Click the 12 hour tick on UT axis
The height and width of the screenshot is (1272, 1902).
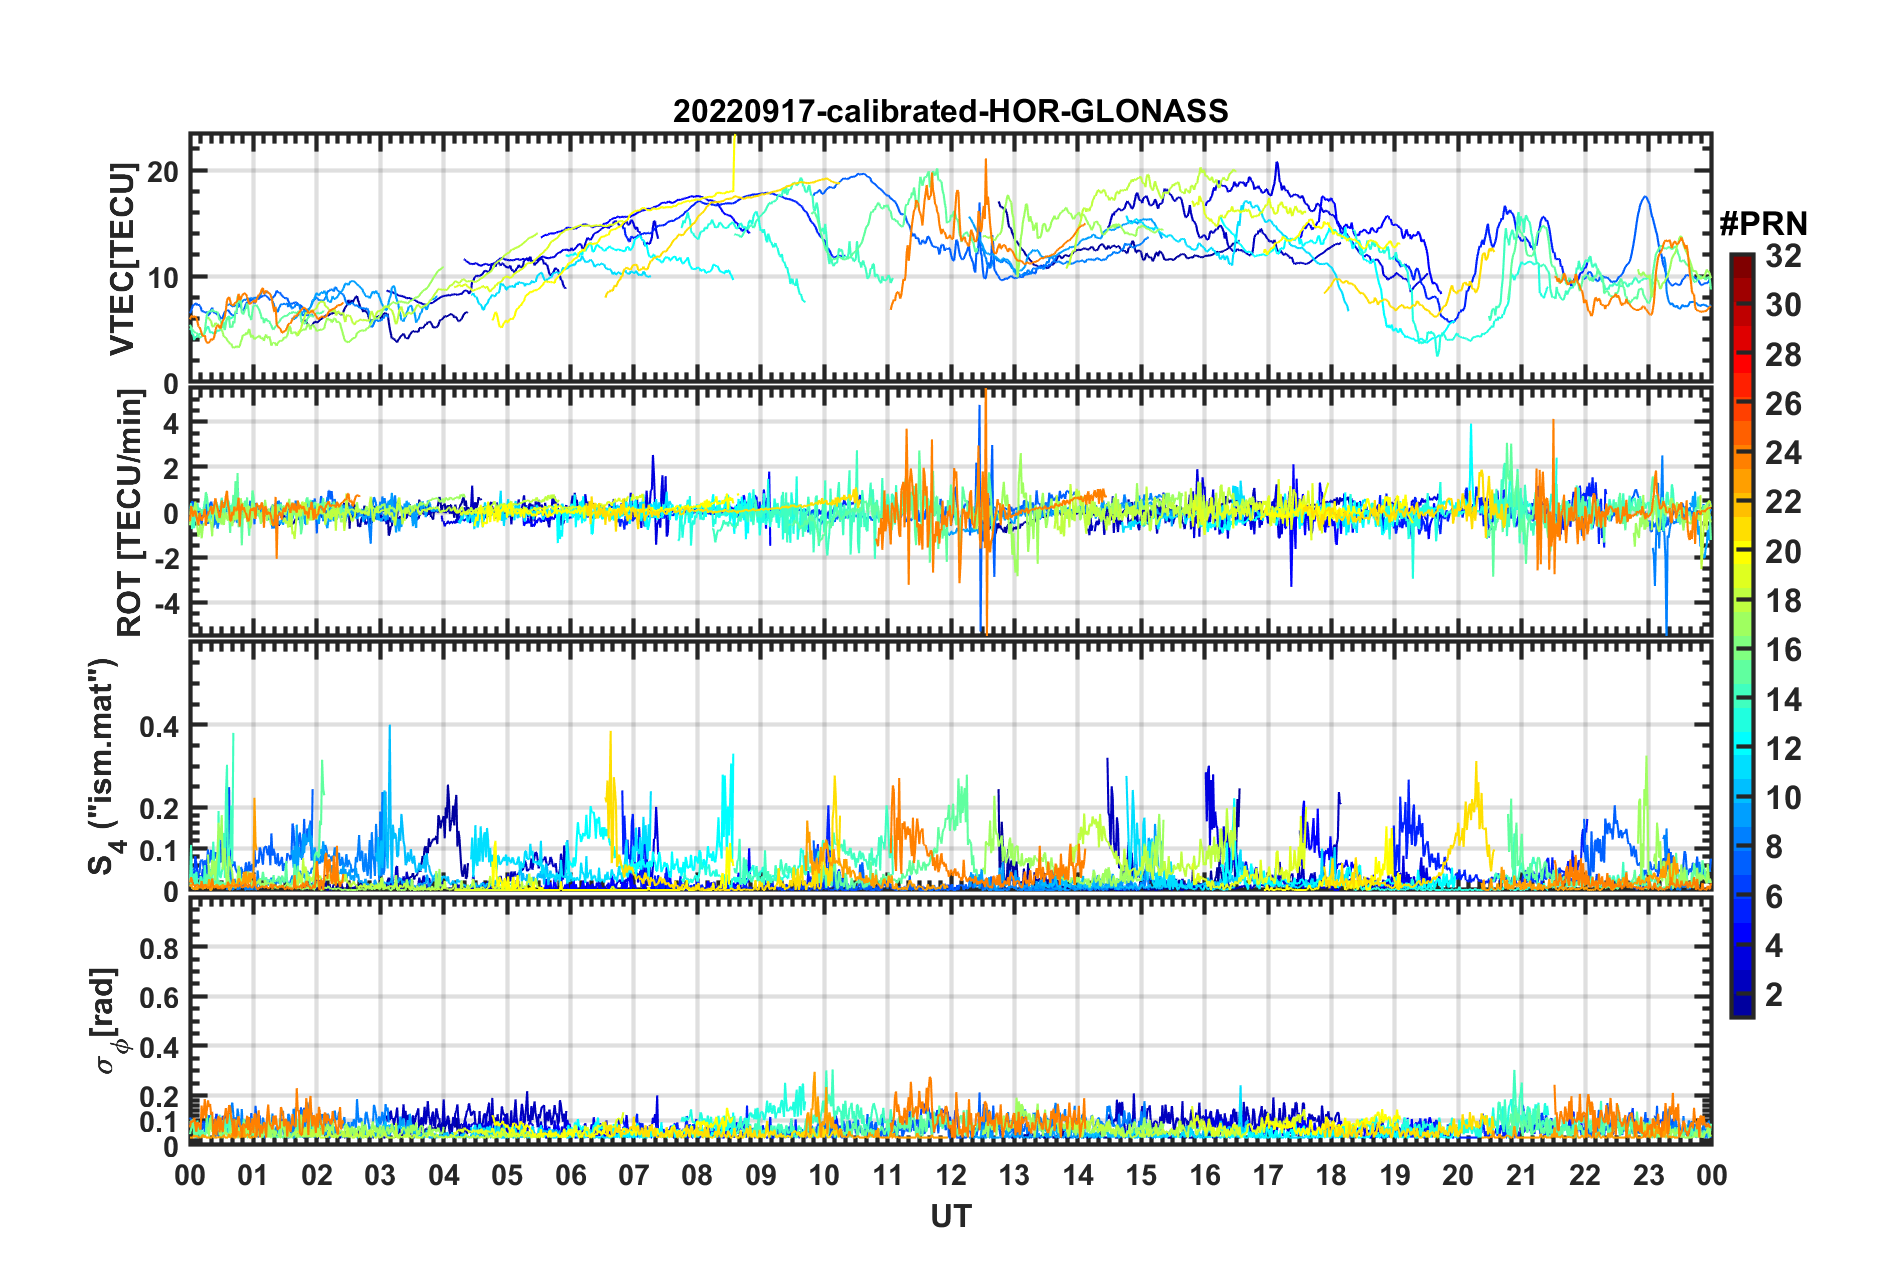pyautogui.click(x=950, y=1174)
